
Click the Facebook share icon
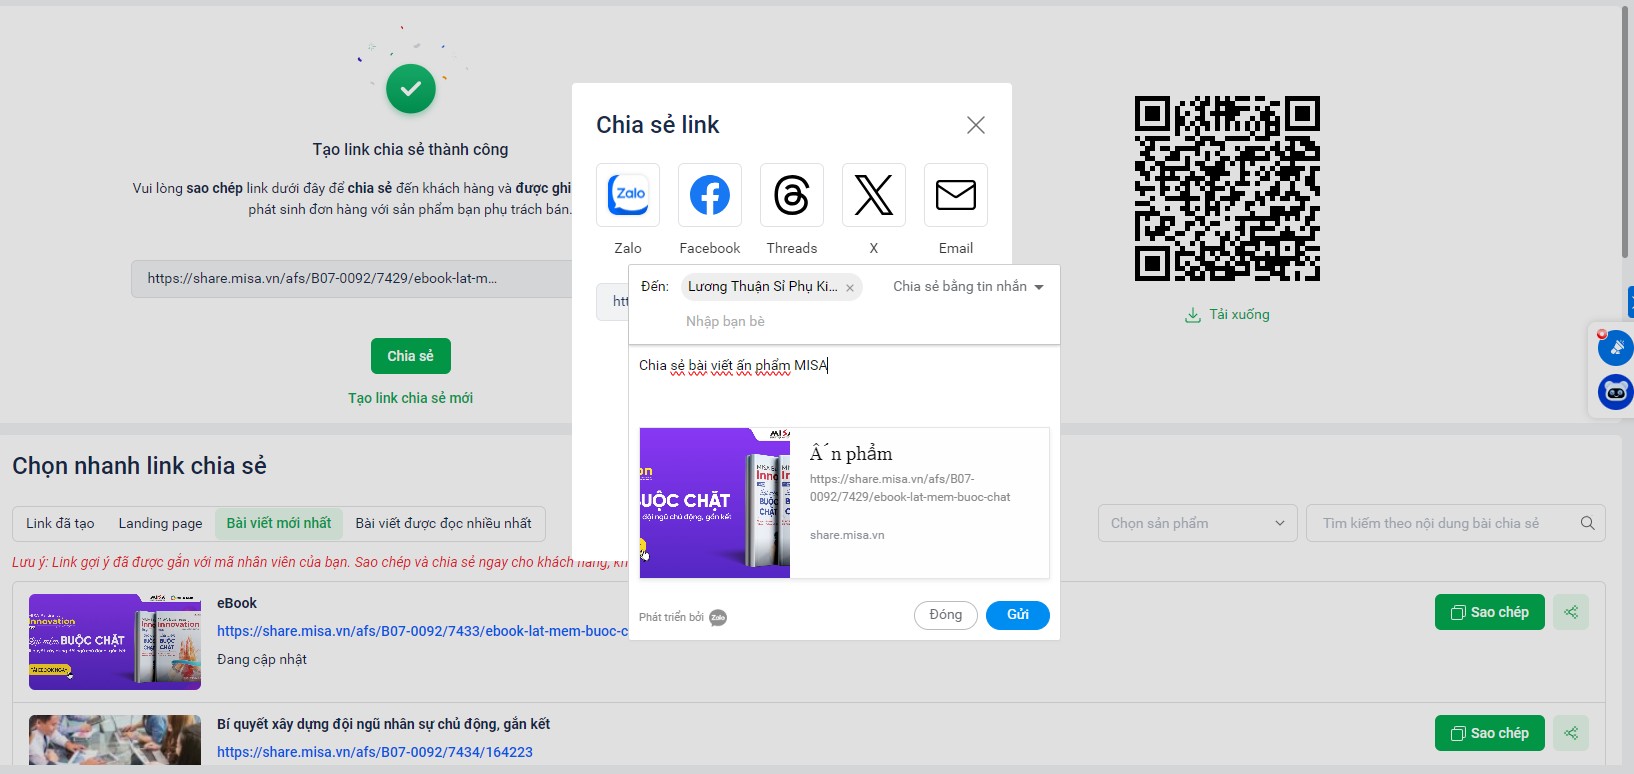(x=710, y=195)
